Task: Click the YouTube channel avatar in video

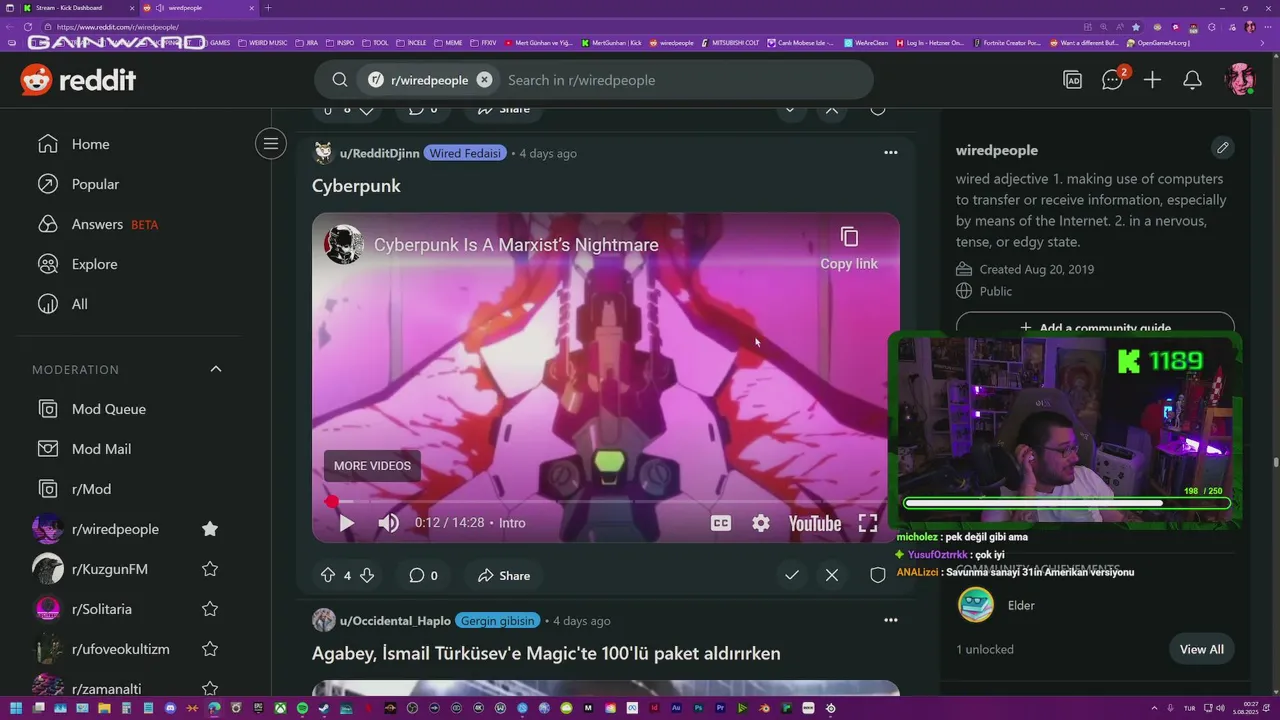Action: (343, 245)
